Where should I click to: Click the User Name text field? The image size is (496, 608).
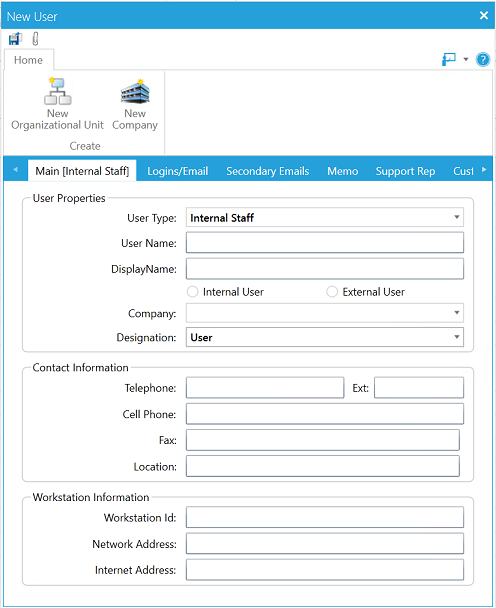pyautogui.click(x=325, y=243)
